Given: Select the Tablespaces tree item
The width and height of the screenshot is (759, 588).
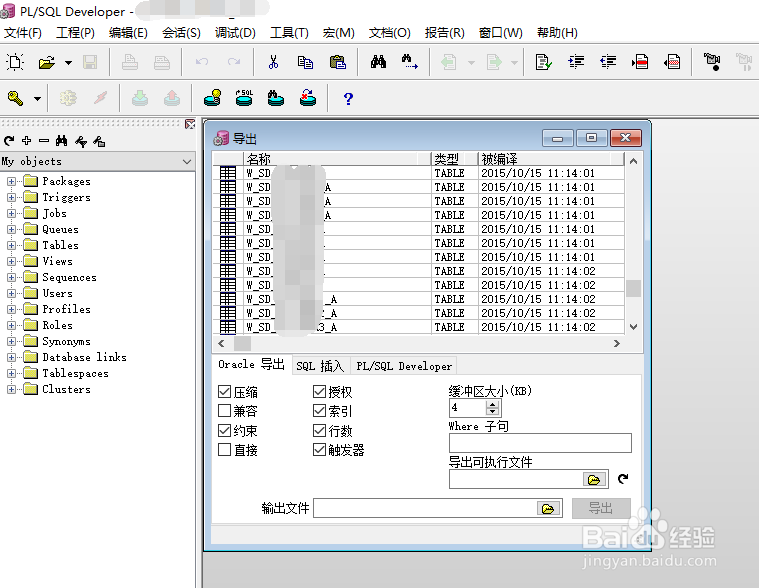Looking at the screenshot, I should coord(76,373).
